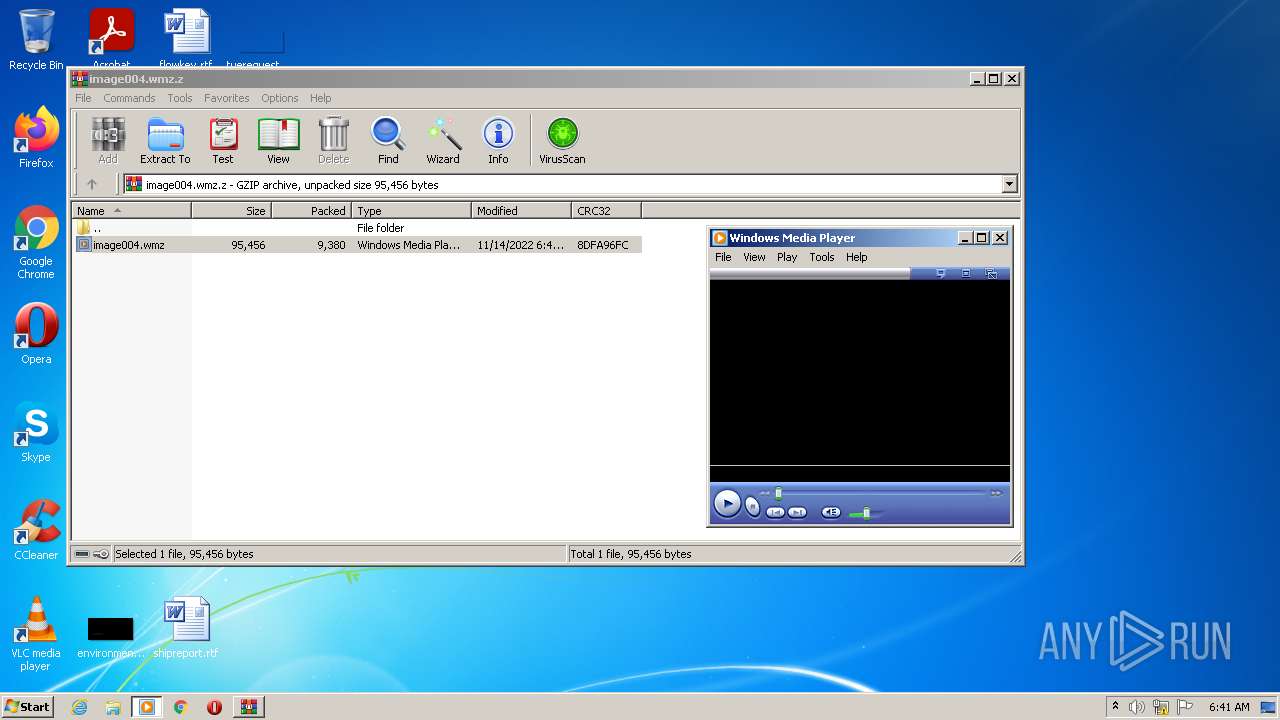Select the image004.wmz file row
This screenshot has width=1280, height=720.
pos(358,245)
